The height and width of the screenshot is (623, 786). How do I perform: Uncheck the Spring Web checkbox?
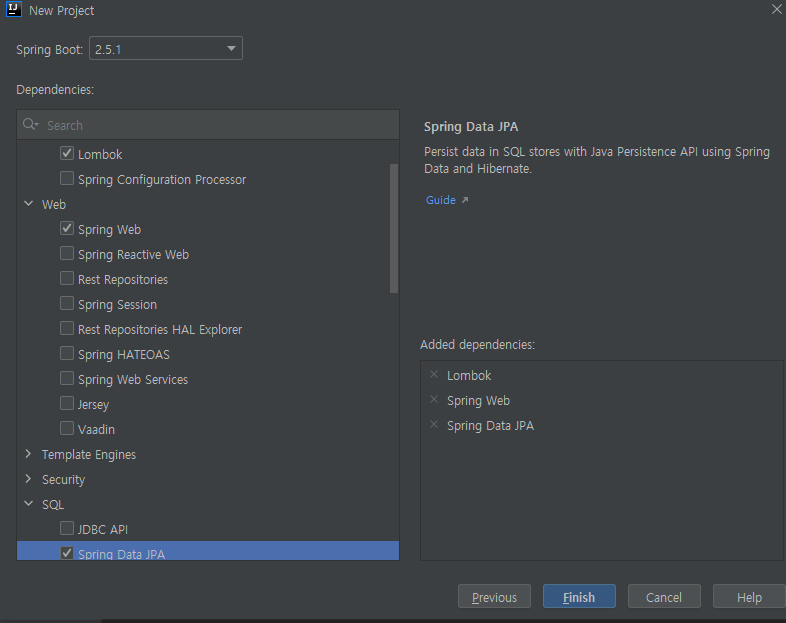pyautogui.click(x=67, y=229)
